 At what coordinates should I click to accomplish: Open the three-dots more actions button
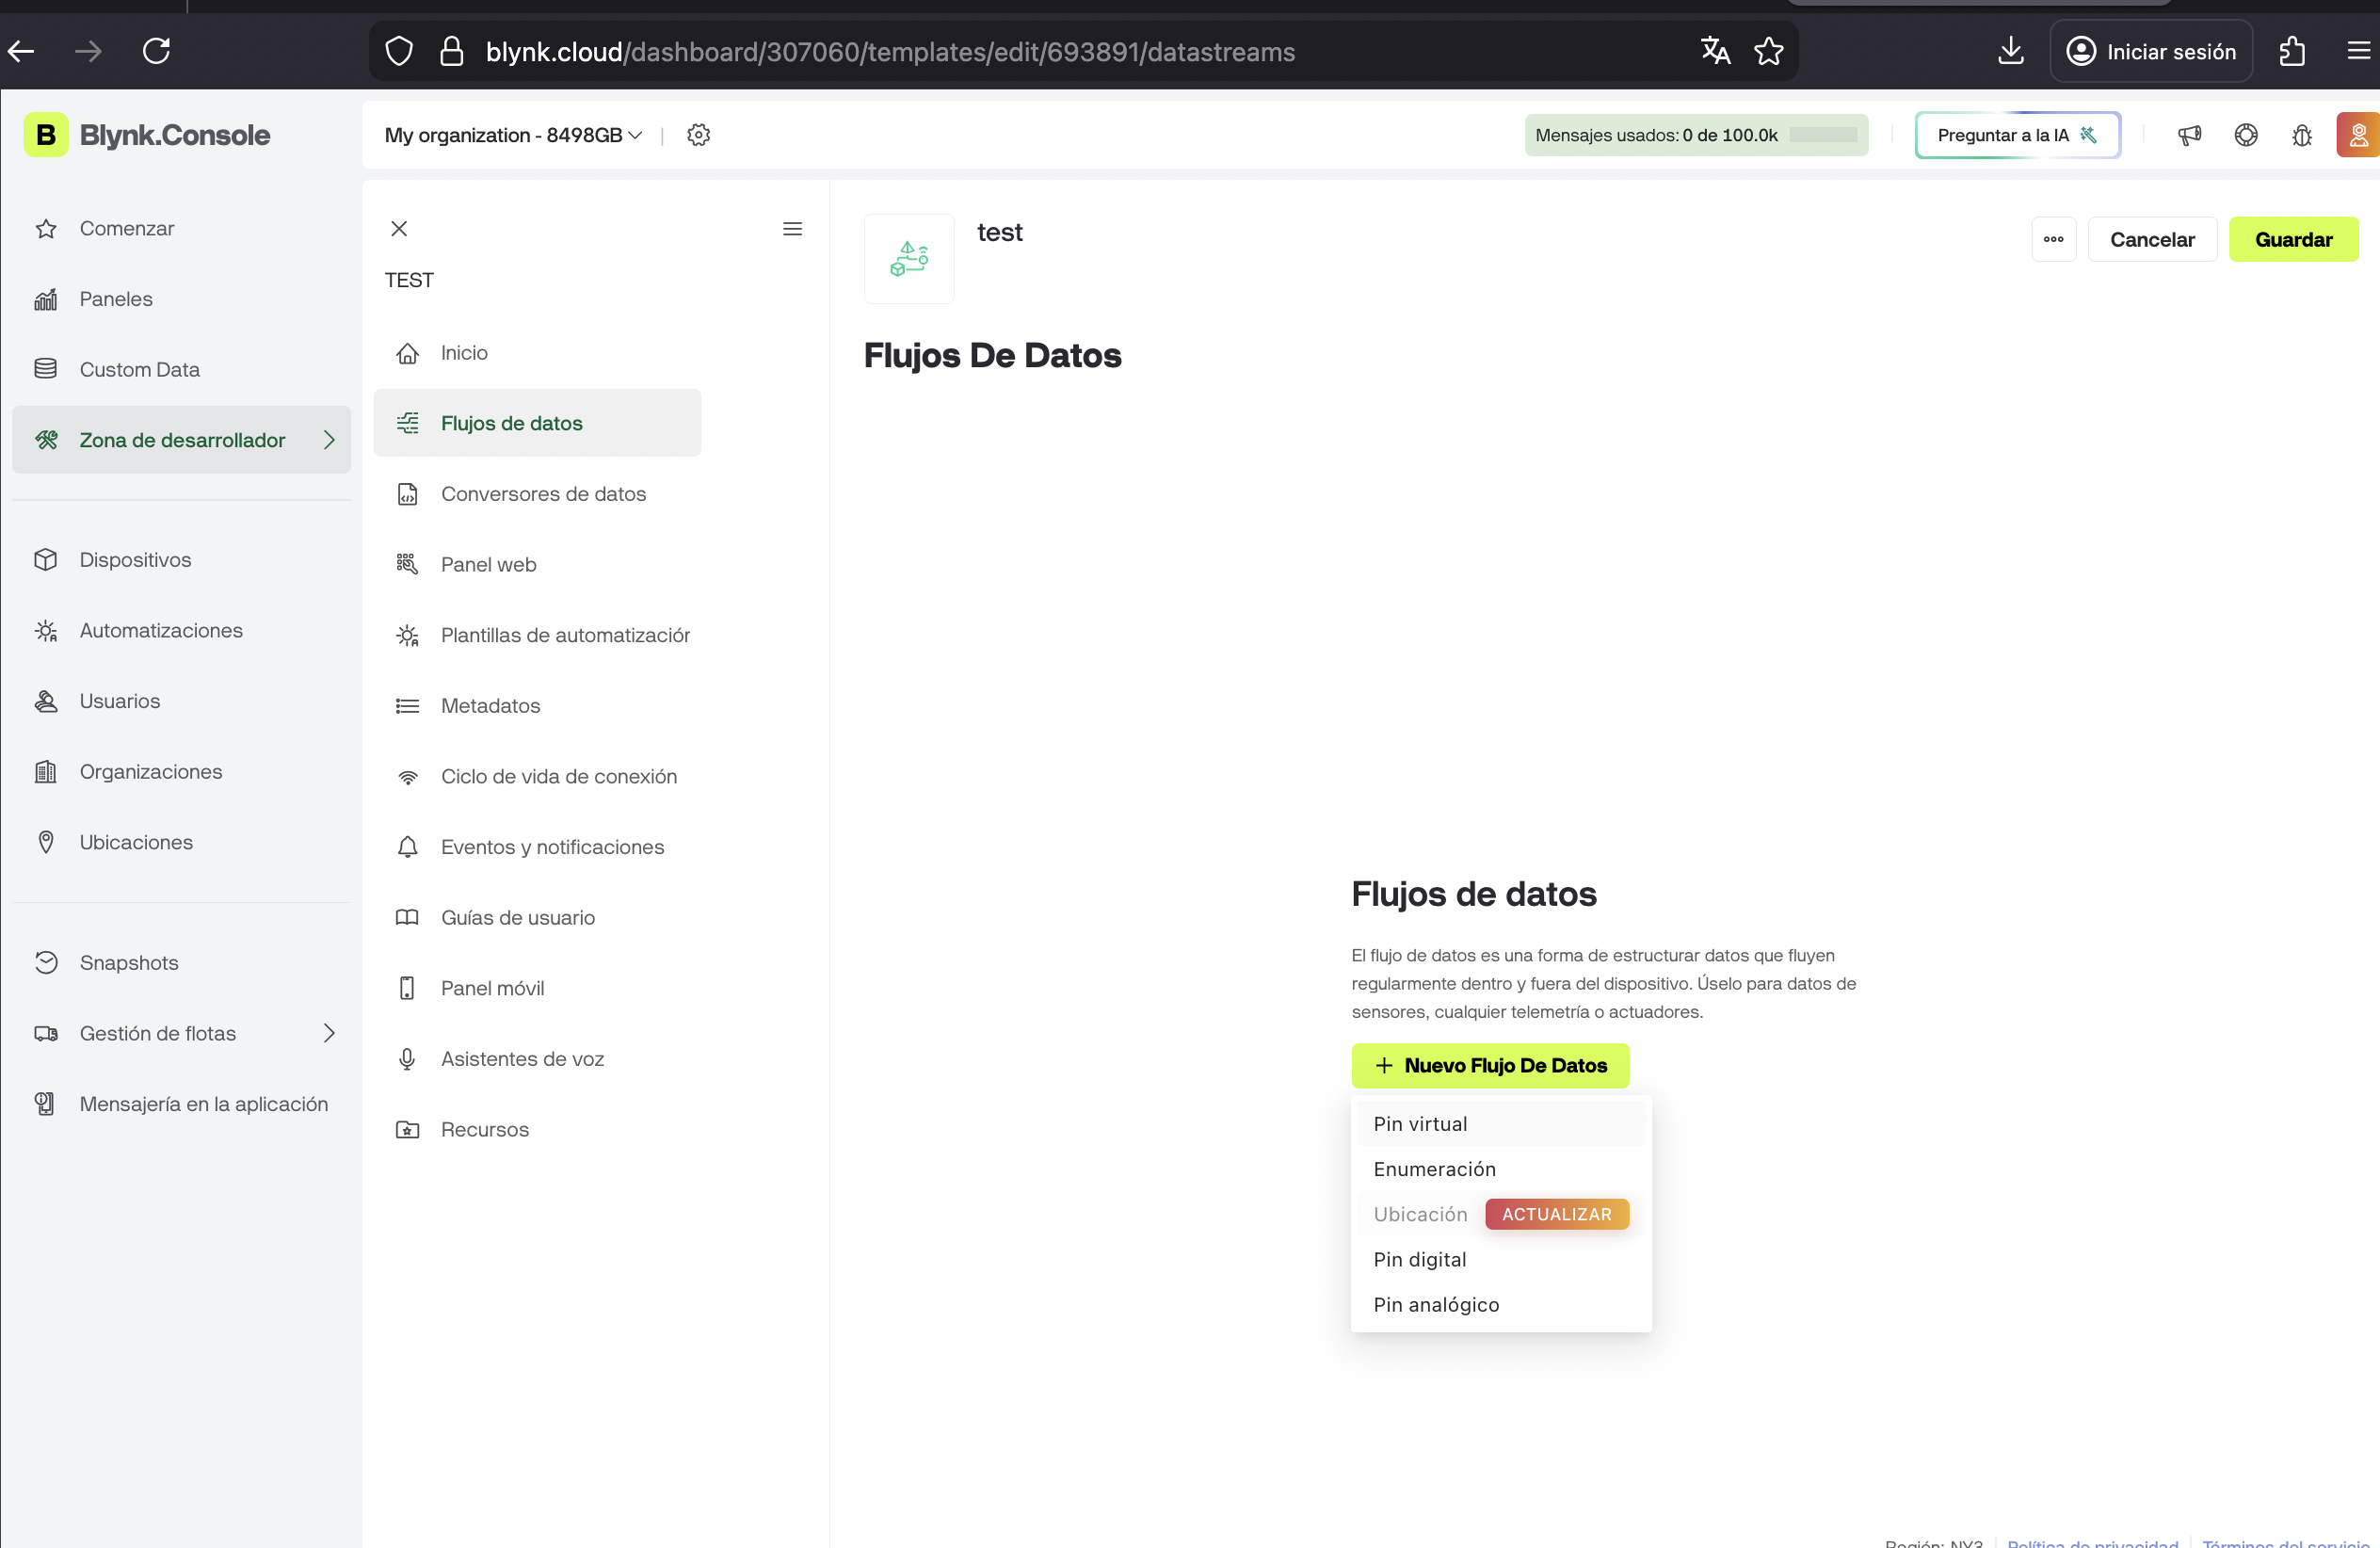click(2053, 240)
